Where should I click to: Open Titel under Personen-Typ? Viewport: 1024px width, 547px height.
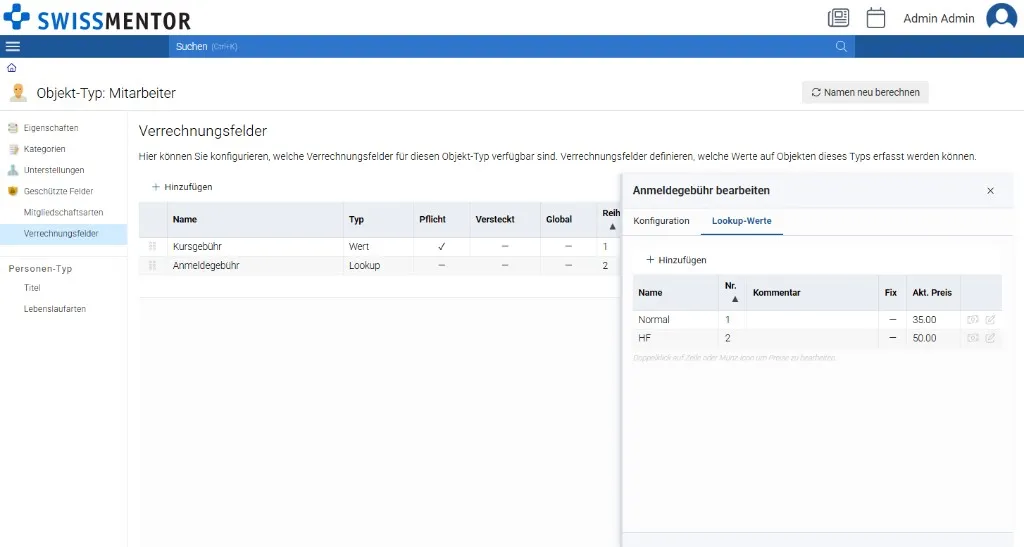tap(32, 288)
